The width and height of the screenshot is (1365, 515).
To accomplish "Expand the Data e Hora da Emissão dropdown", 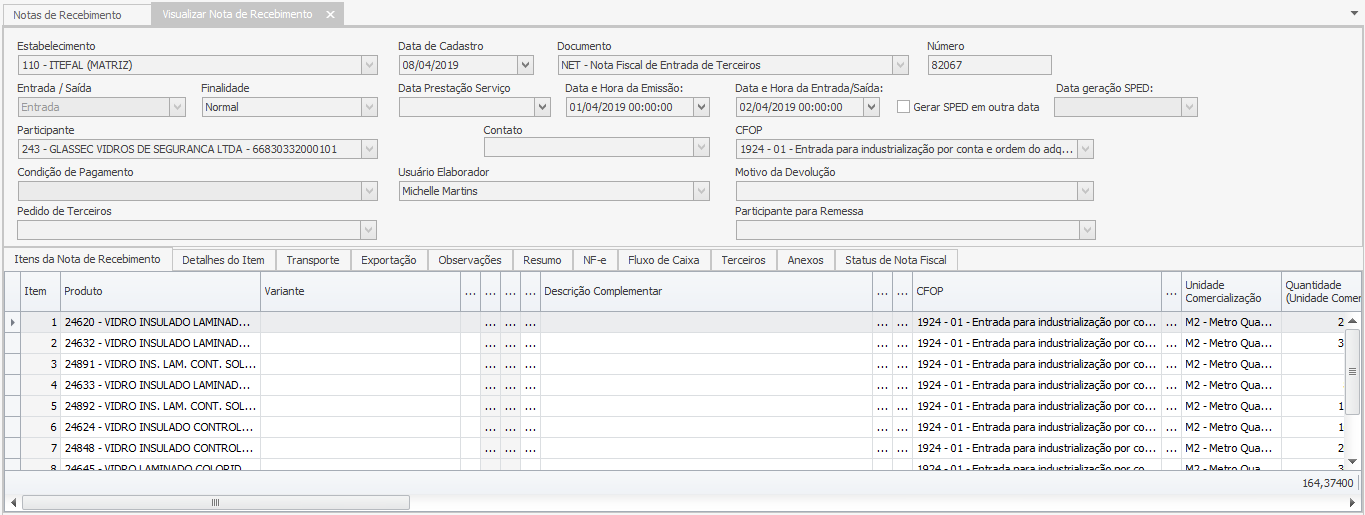I will click(701, 107).
